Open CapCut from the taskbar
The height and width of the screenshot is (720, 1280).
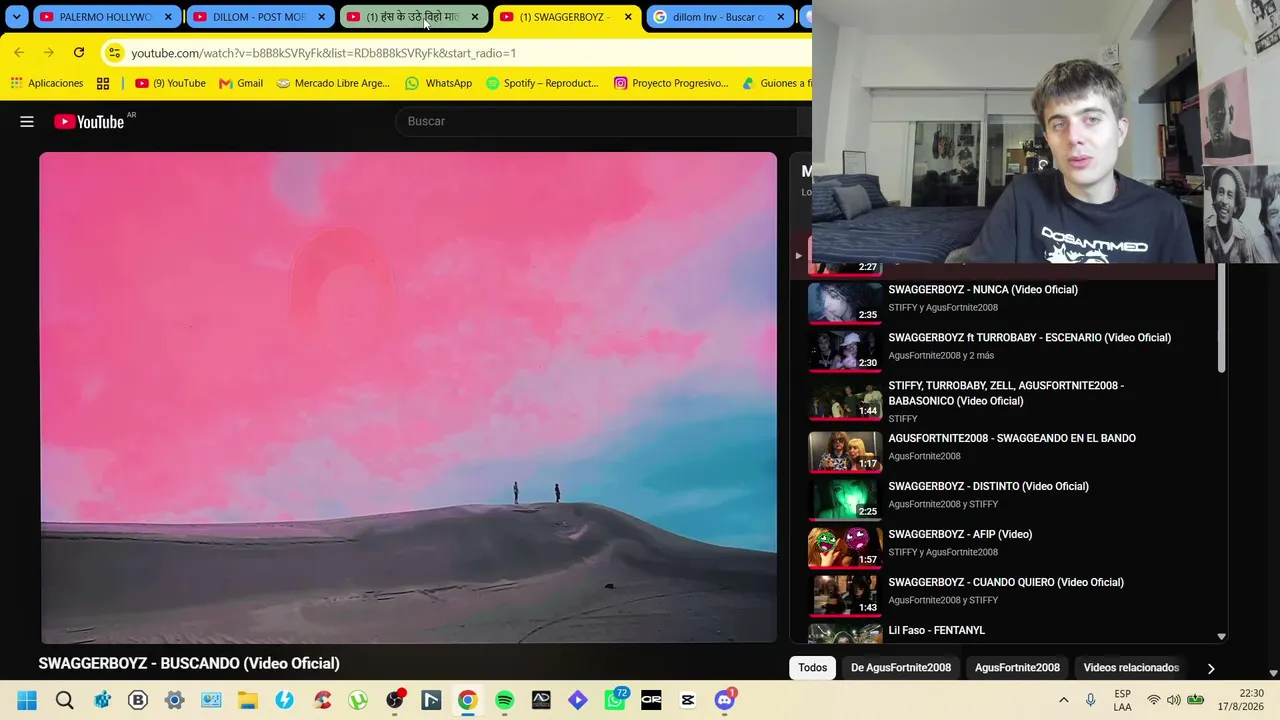click(688, 700)
